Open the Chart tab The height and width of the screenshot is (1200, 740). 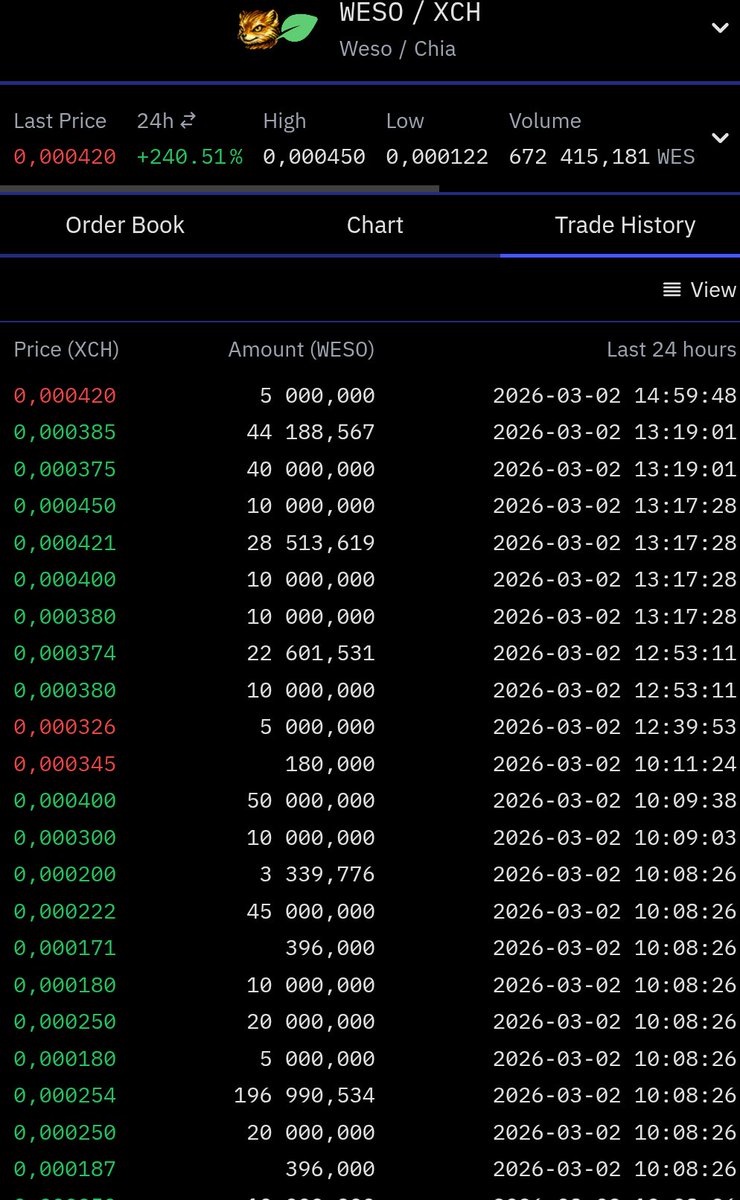(375, 225)
